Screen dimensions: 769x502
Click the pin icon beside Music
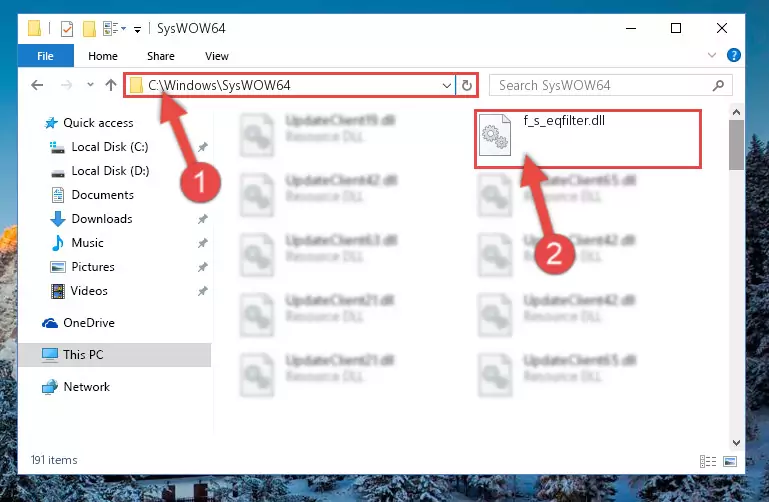(x=203, y=243)
